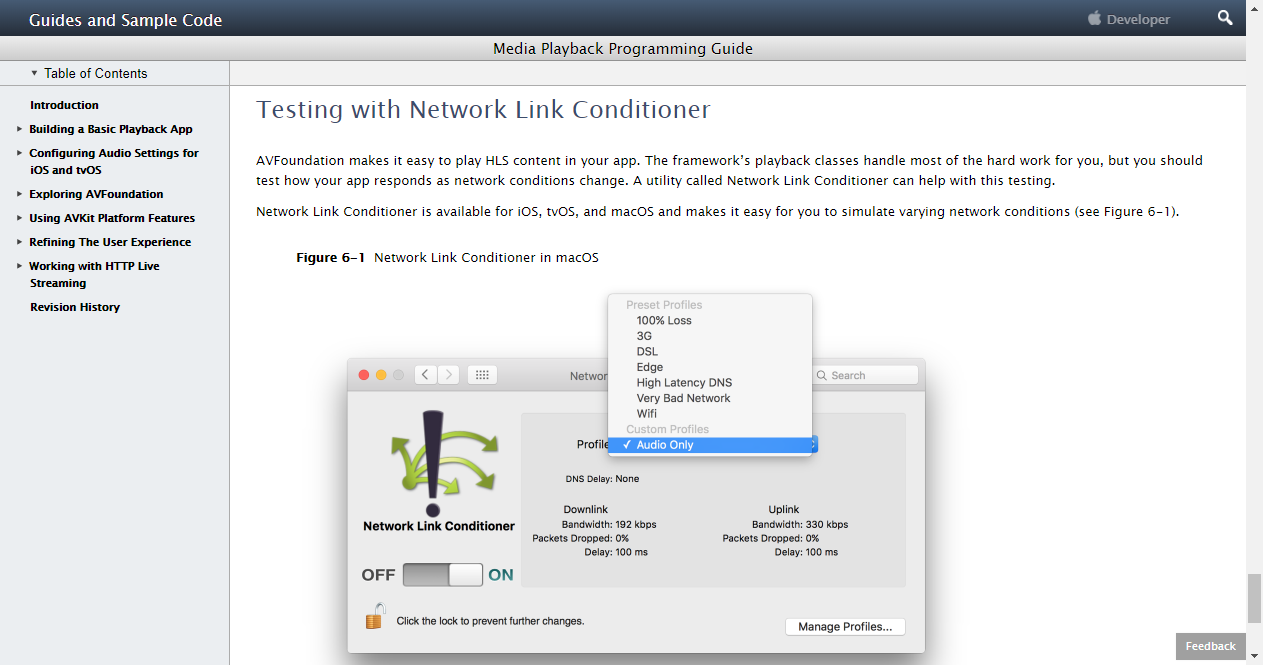This screenshot has width=1263, height=665.
Task: Click the Testing with Network Link Conditioner heading
Action: [x=484, y=110]
